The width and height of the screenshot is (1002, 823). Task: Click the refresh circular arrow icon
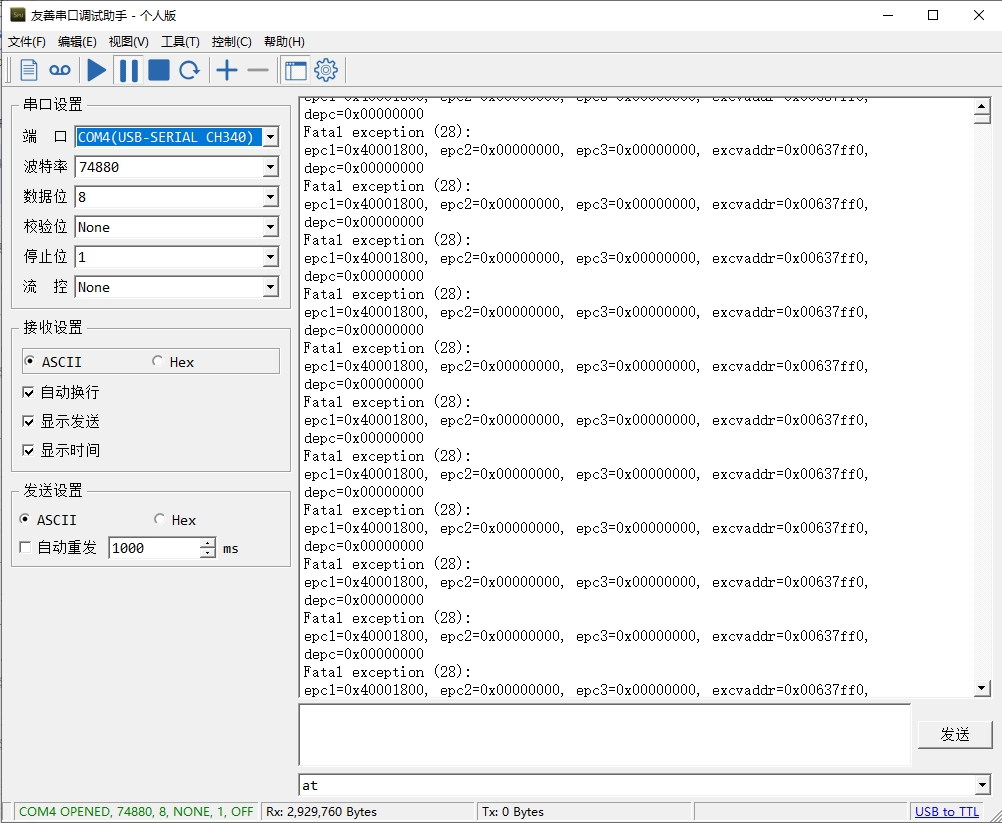[x=190, y=70]
